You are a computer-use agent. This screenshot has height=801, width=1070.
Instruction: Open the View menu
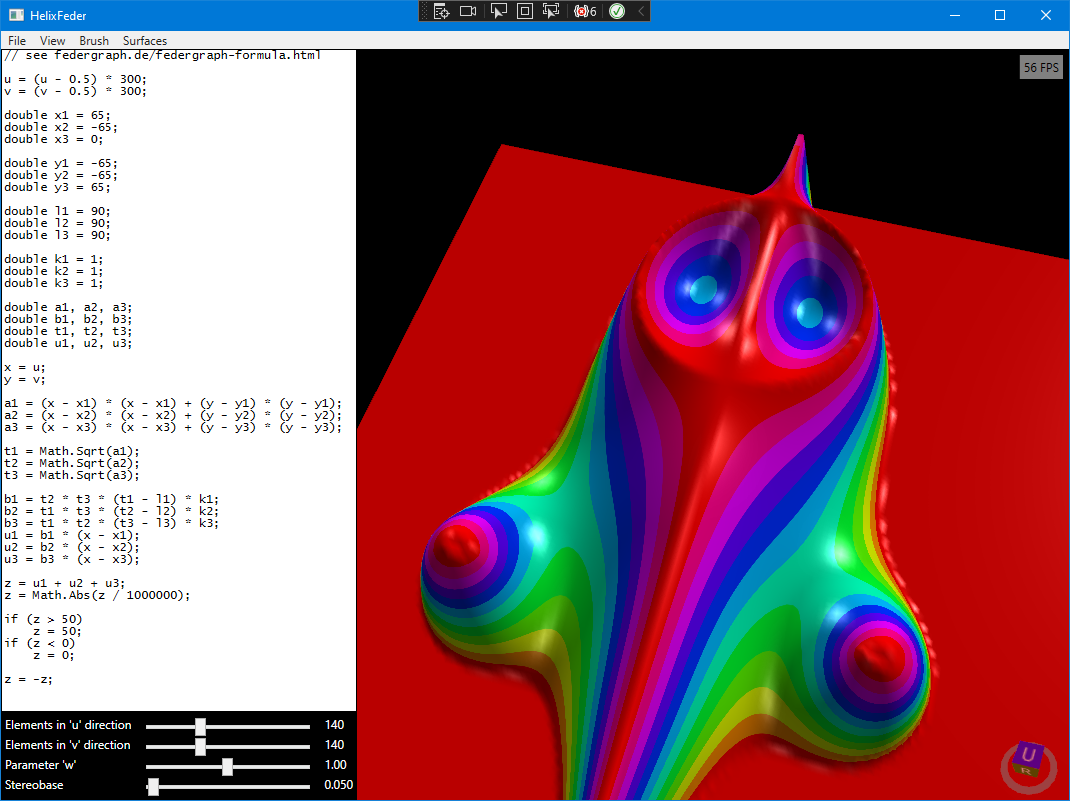coord(52,41)
